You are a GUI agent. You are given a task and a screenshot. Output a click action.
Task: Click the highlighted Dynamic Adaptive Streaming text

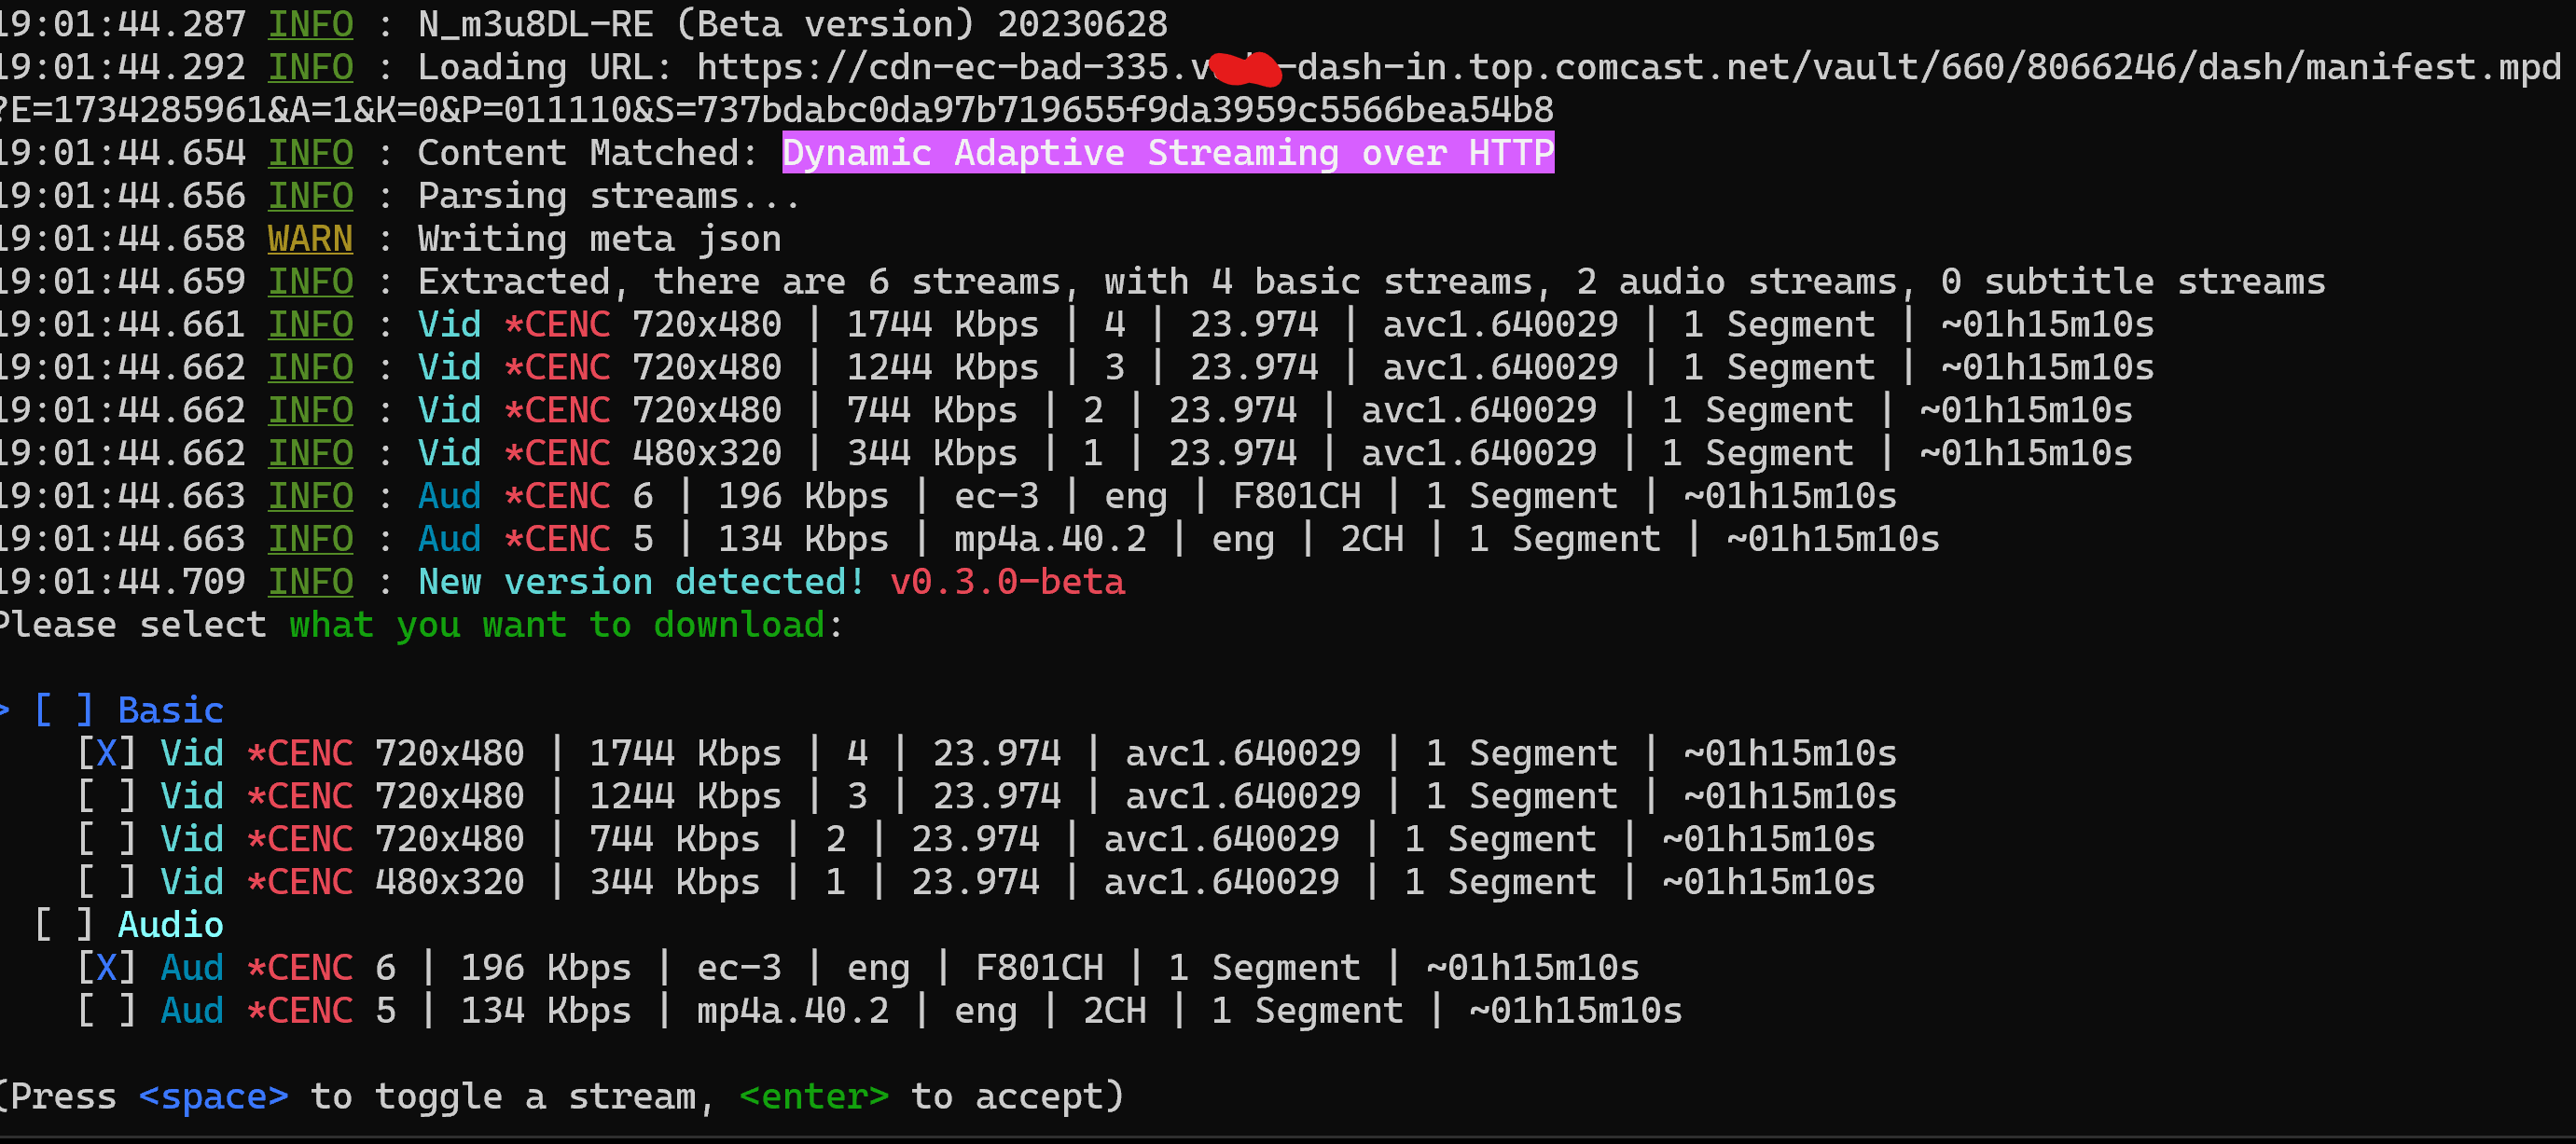pyautogui.click(x=1167, y=153)
